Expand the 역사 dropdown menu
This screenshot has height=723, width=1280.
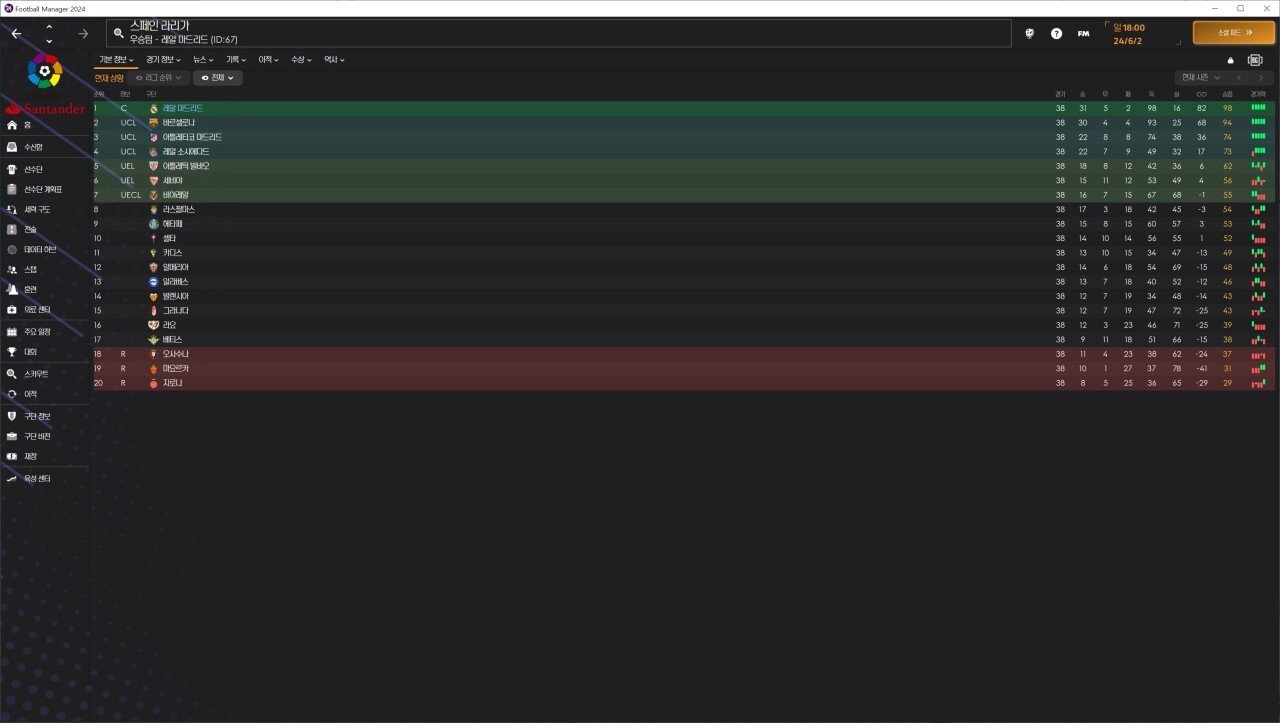[x=334, y=60]
